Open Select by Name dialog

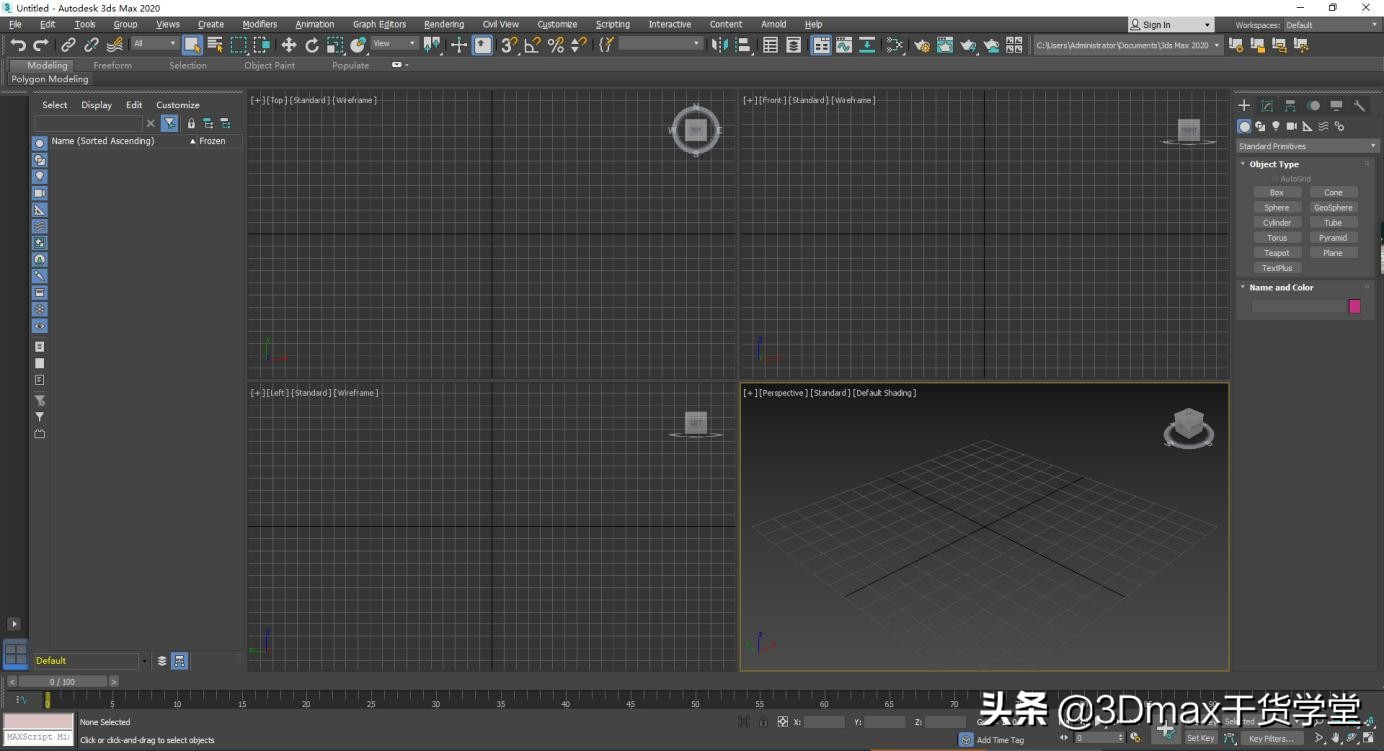point(214,44)
